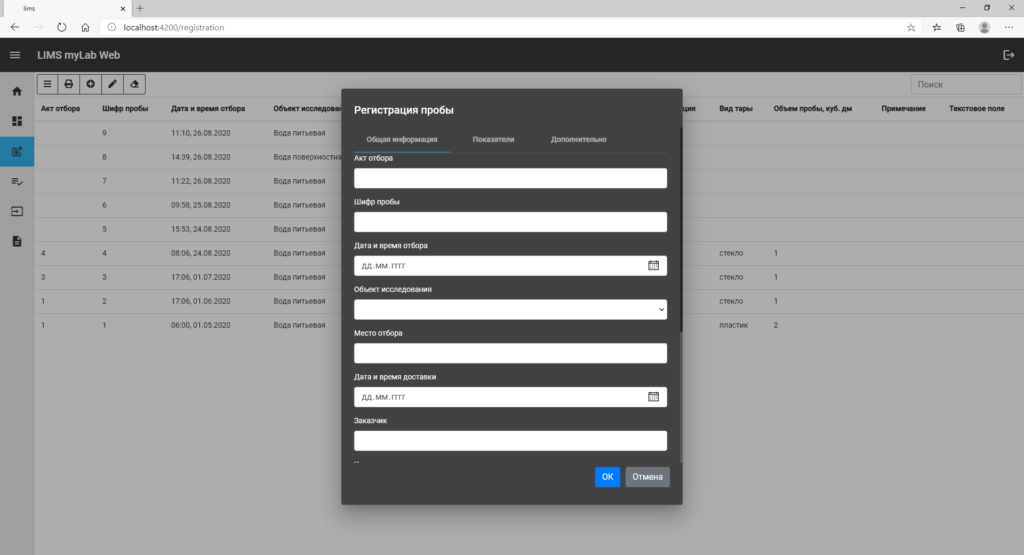Switch to the Показатели tab

pyautogui.click(x=493, y=139)
